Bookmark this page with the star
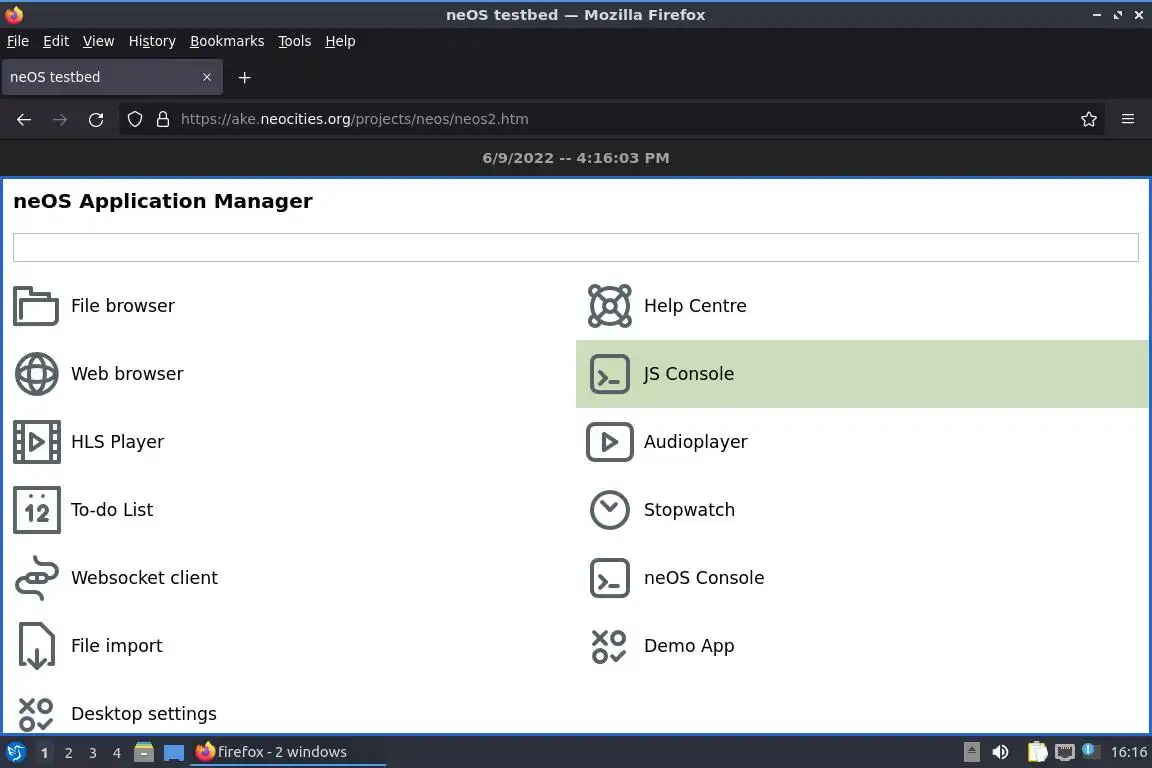Viewport: 1152px width, 768px height. (1089, 119)
